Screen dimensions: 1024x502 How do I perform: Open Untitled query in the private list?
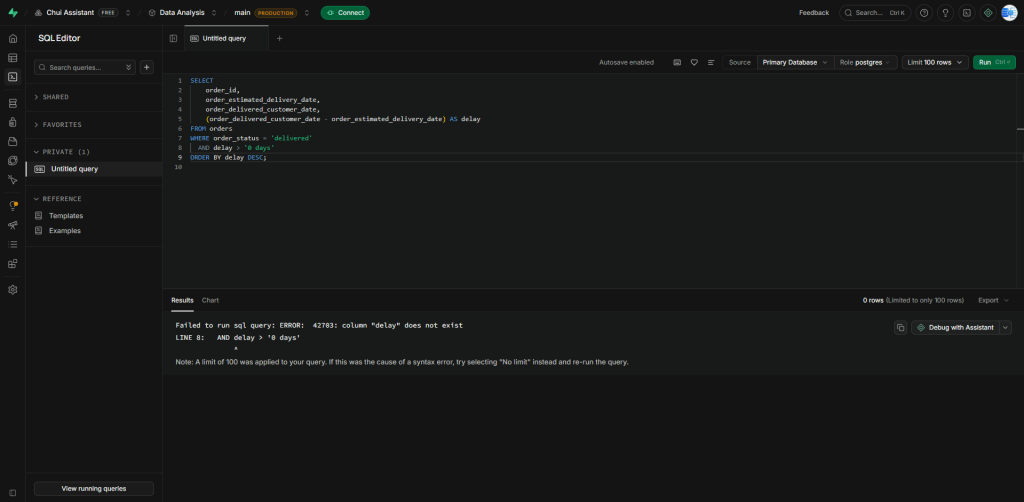coord(94,169)
